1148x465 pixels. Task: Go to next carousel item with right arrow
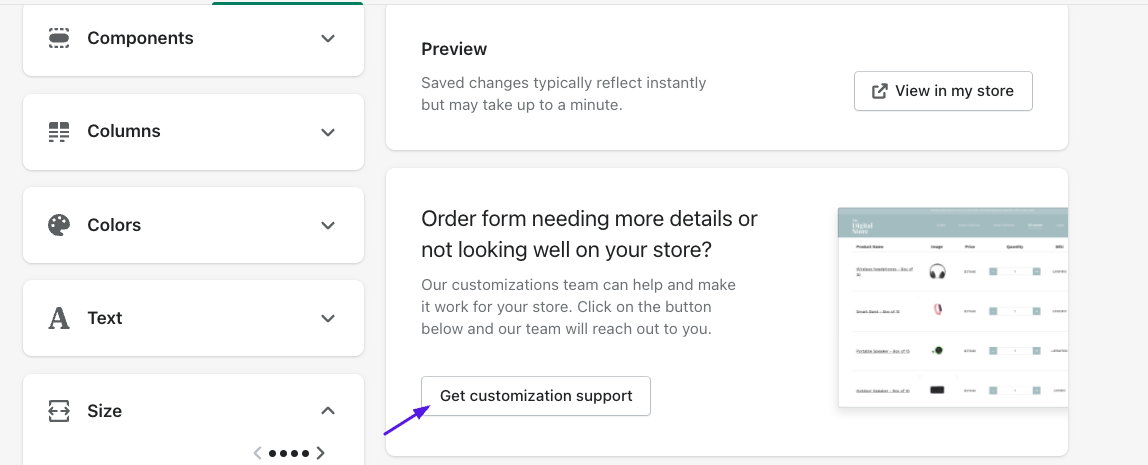pyautogui.click(x=320, y=453)
